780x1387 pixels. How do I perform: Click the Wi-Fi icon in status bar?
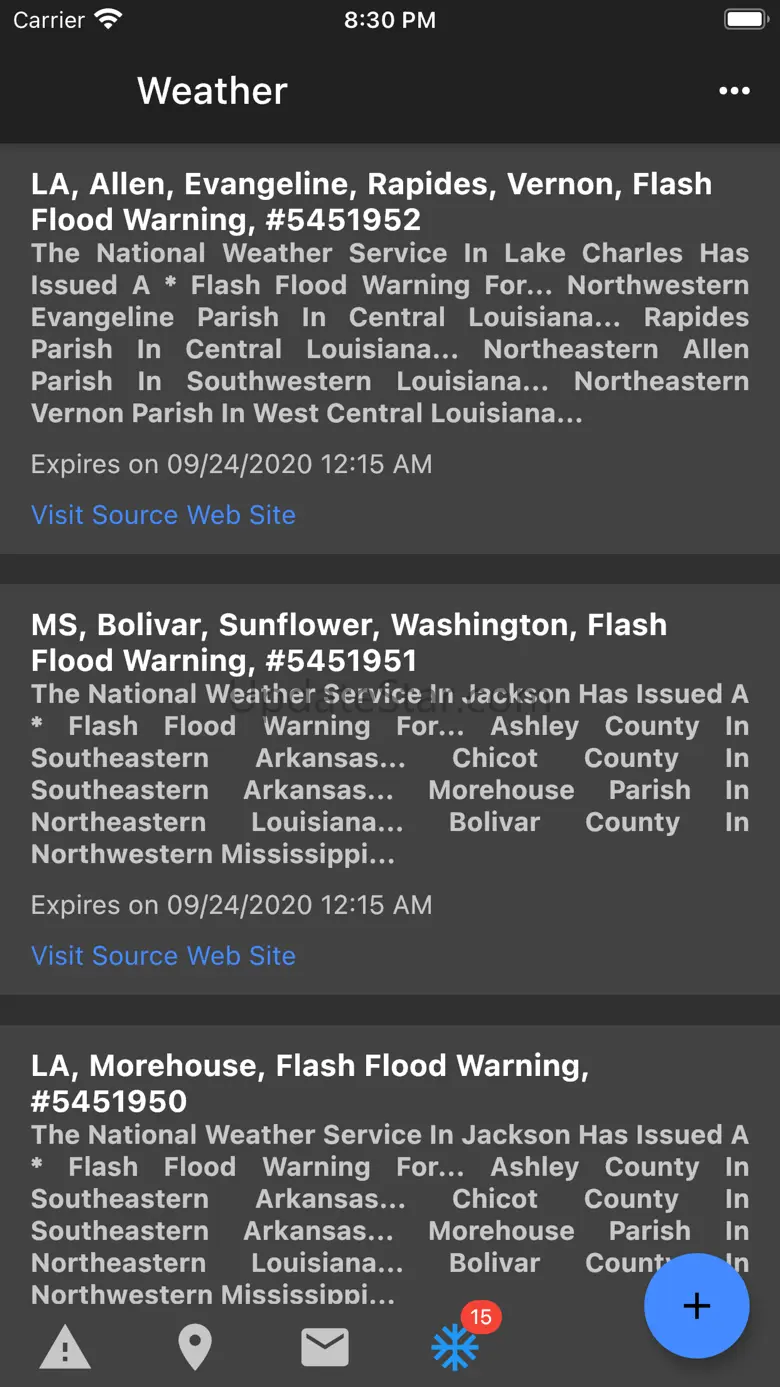108,20
